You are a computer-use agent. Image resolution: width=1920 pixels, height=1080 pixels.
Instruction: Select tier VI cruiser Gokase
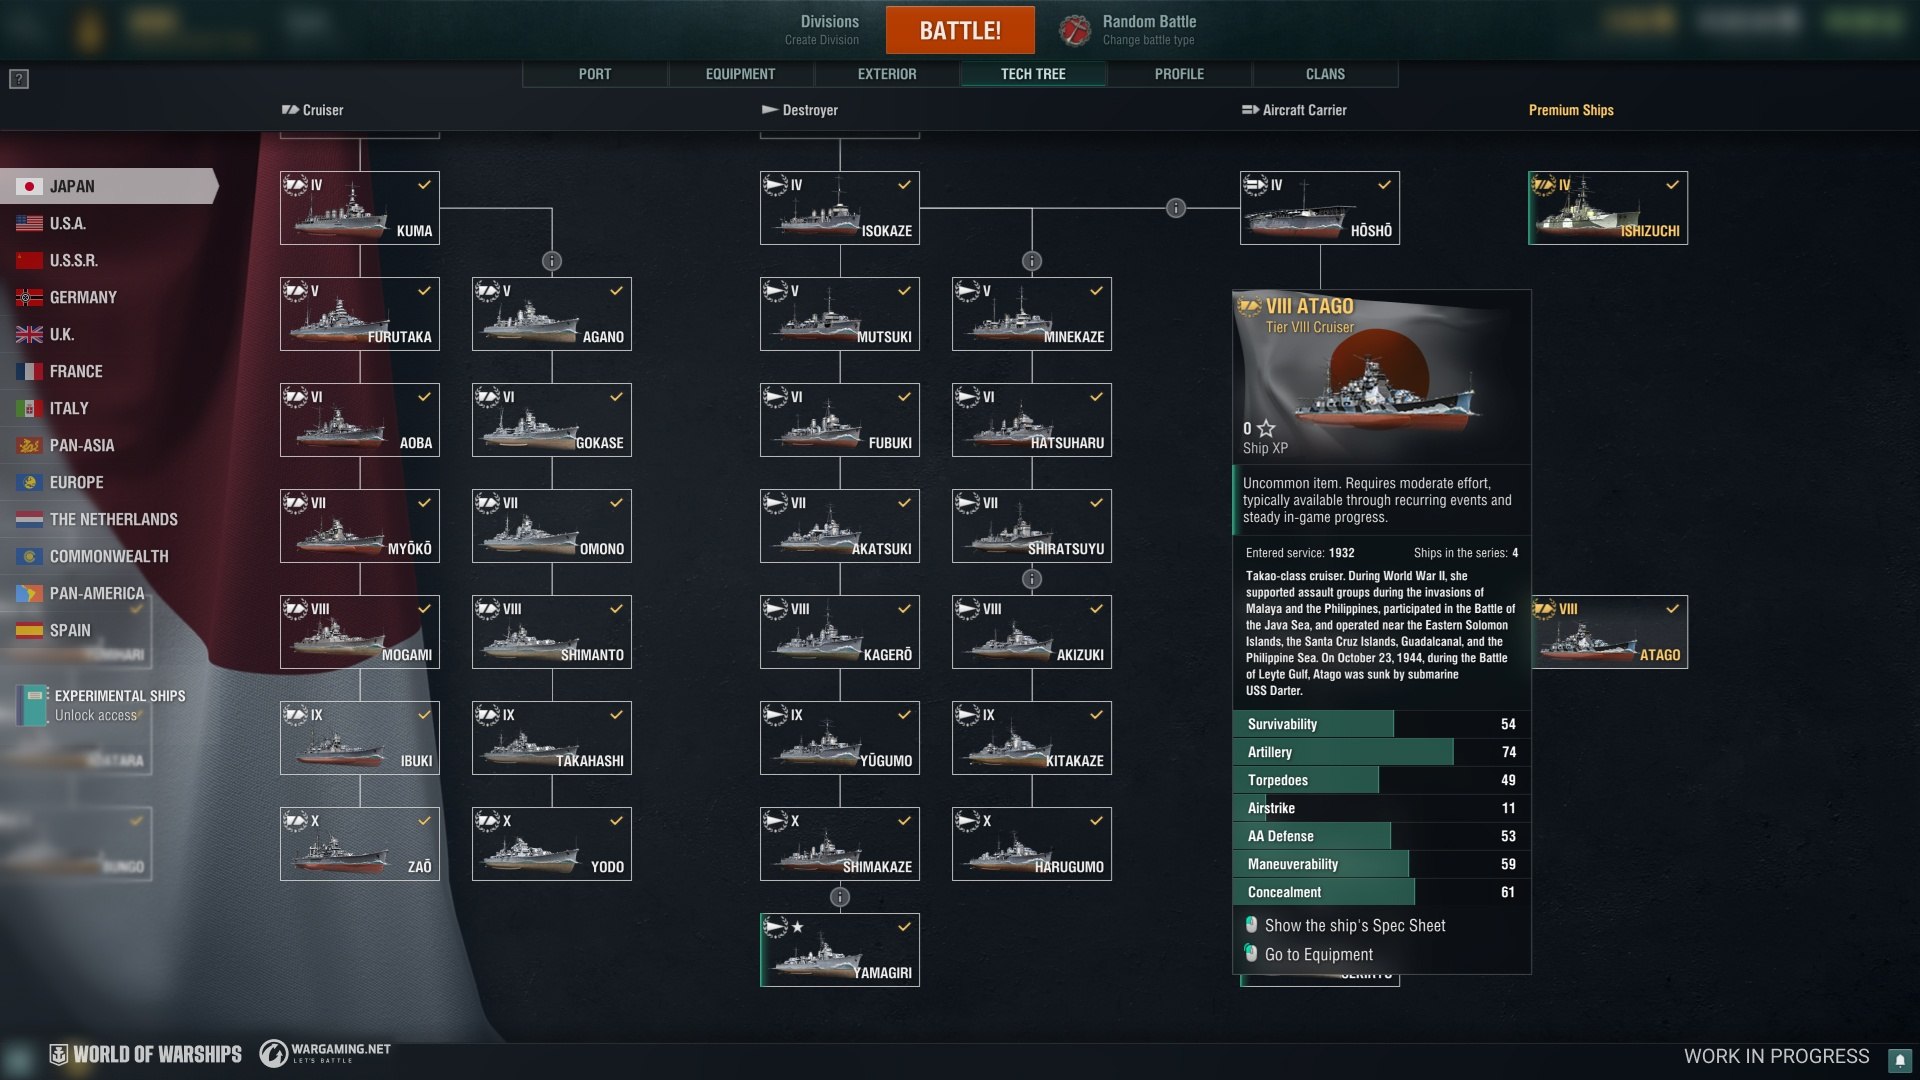pyautogui.click(x=552, y=420)
